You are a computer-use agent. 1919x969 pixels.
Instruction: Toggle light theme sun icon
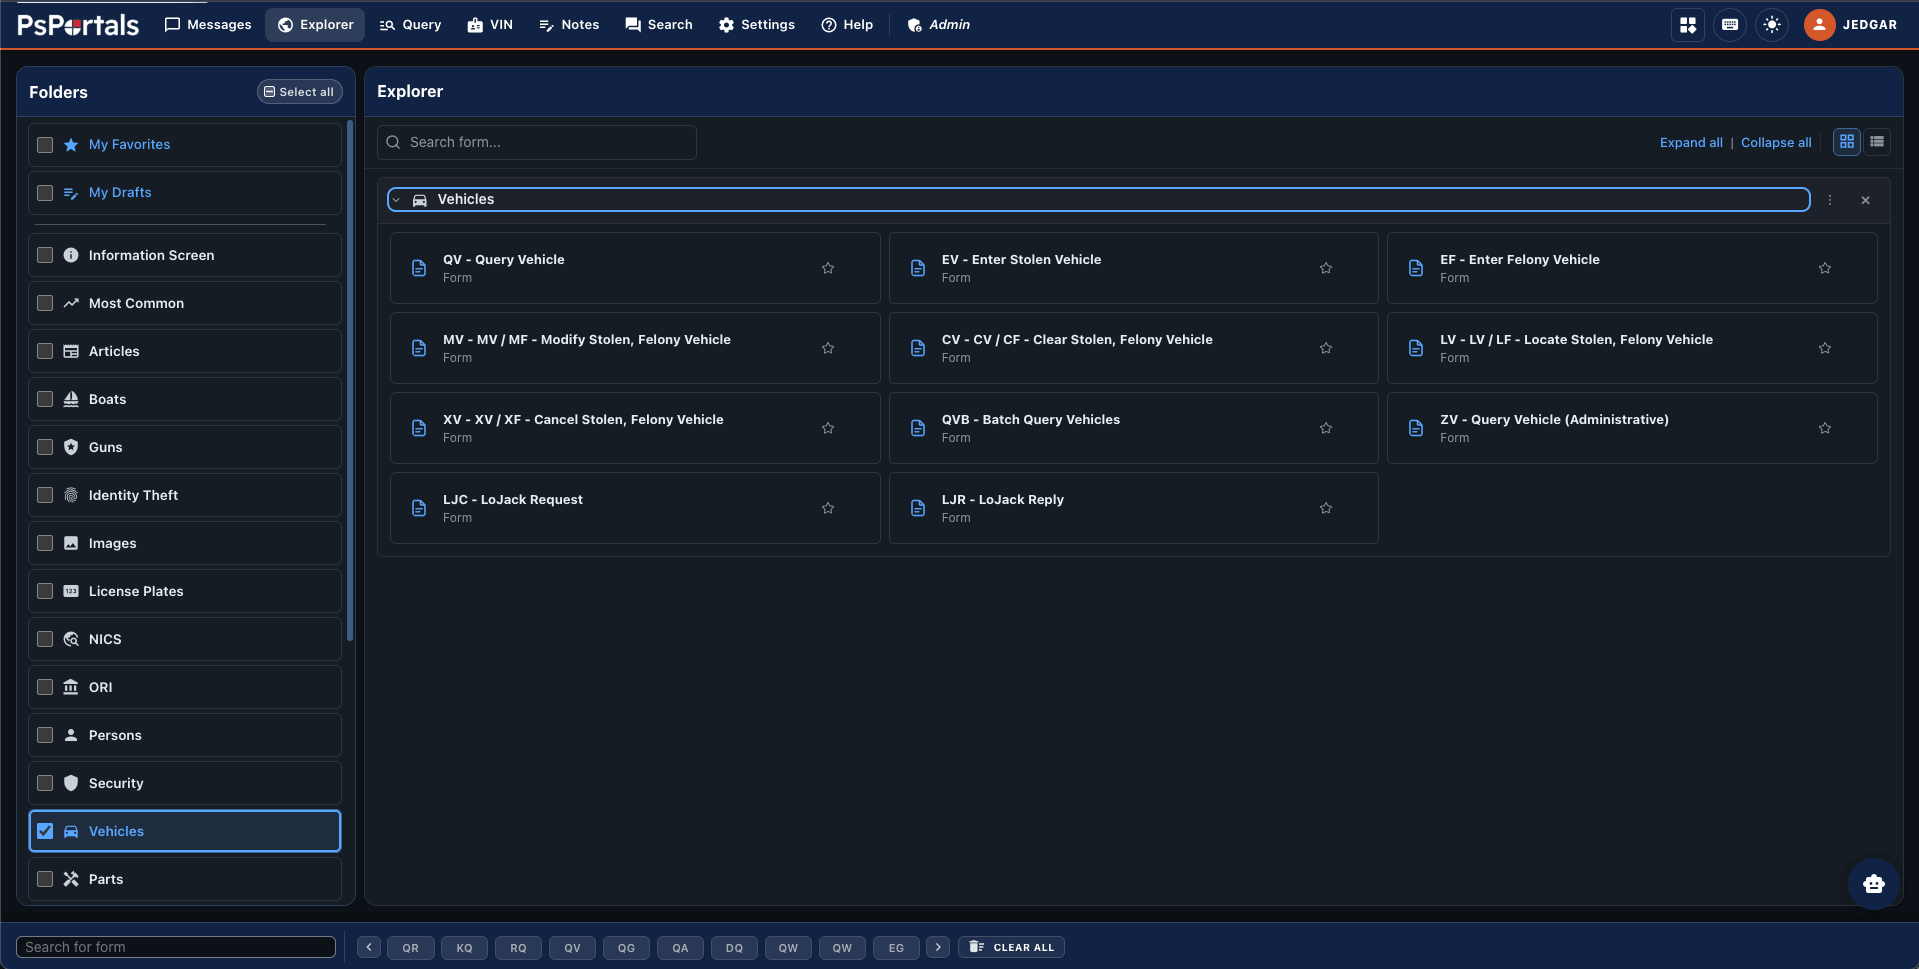(1772, 25)
